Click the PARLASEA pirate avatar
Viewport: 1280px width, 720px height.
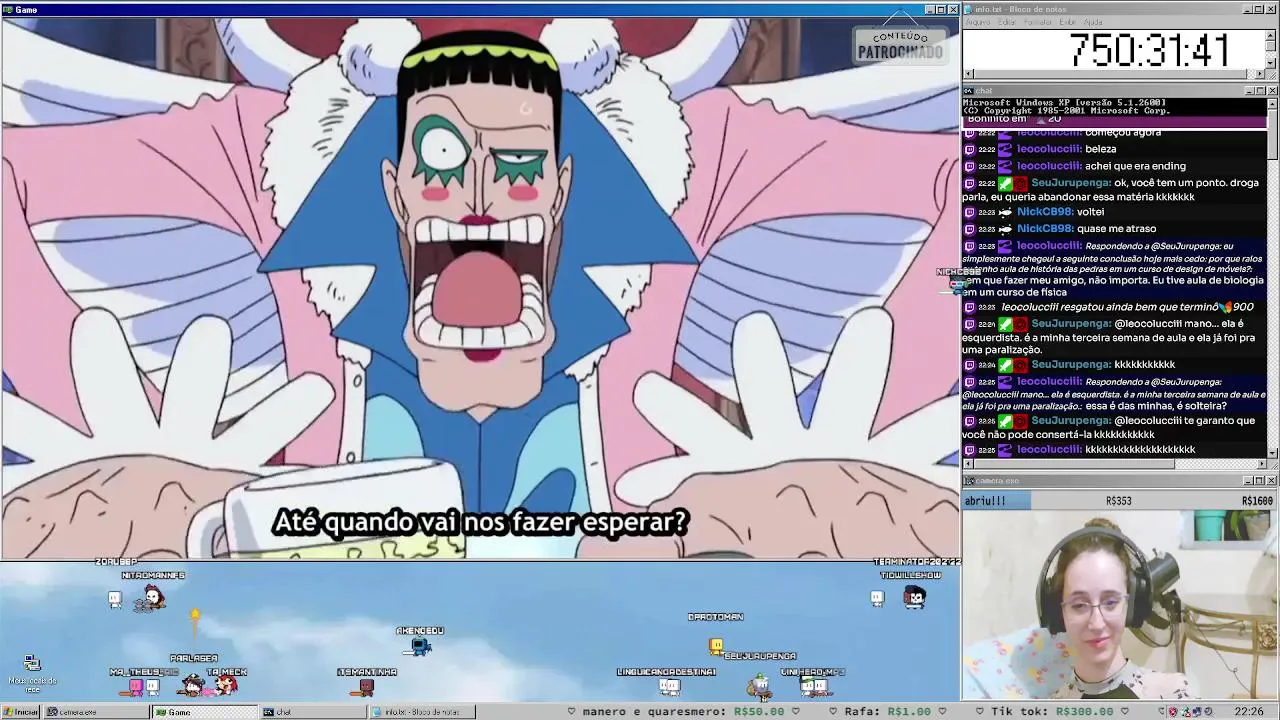point(192,685)
